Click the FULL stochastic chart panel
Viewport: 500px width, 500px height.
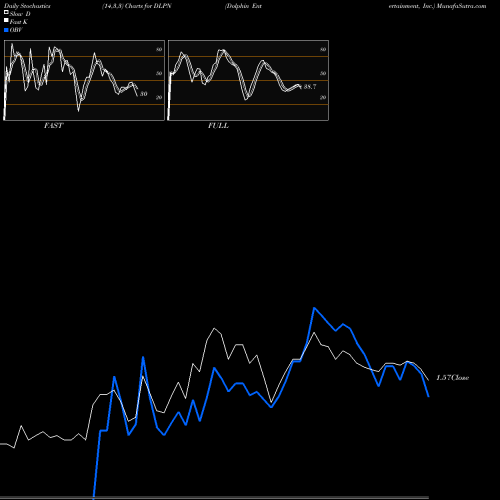(x=248, y=80)
